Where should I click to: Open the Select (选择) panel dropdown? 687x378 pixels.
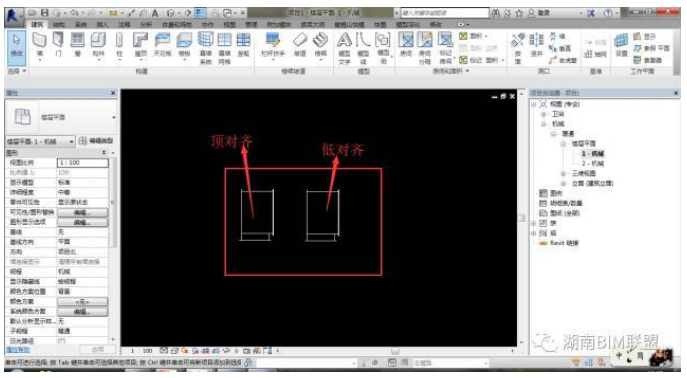coord(17,71)
